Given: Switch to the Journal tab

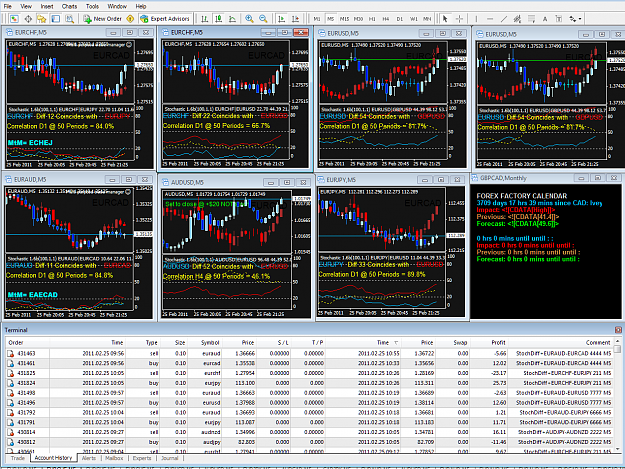Looking at the screenshot, I should (x=169, y=458).
